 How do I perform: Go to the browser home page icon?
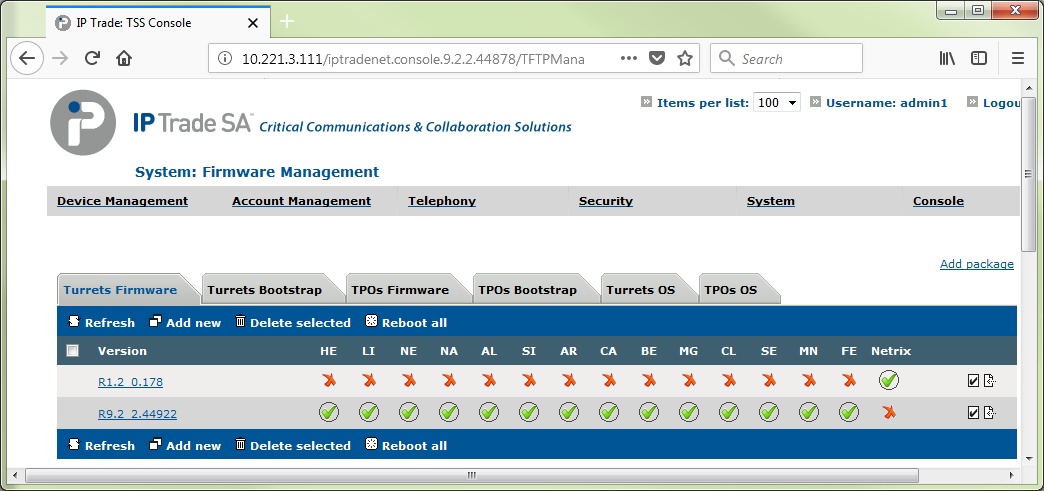coord(124,59)
